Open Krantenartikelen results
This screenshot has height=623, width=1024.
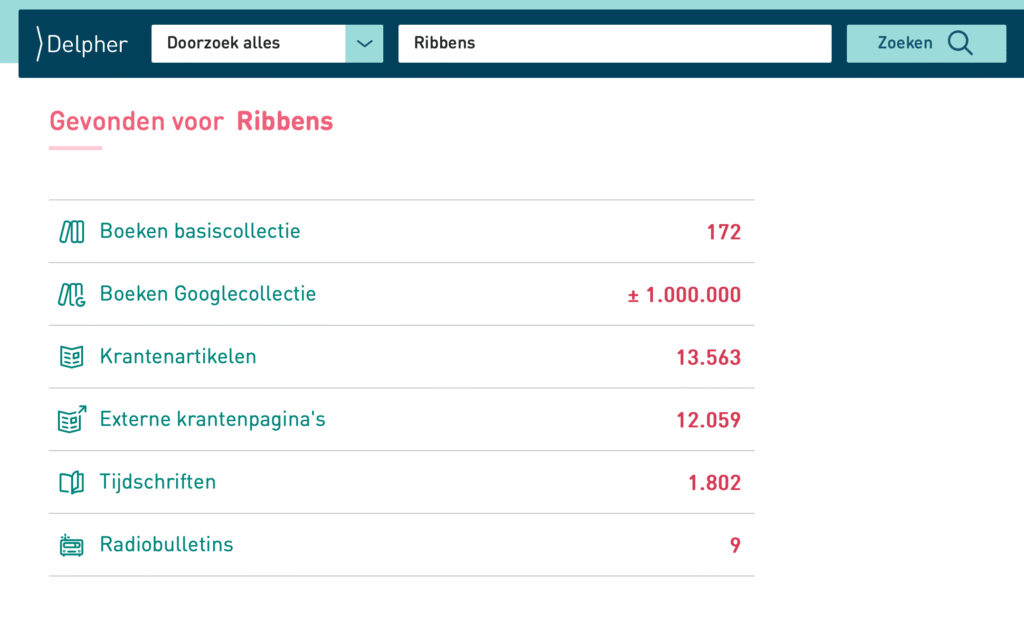point(402,357)
